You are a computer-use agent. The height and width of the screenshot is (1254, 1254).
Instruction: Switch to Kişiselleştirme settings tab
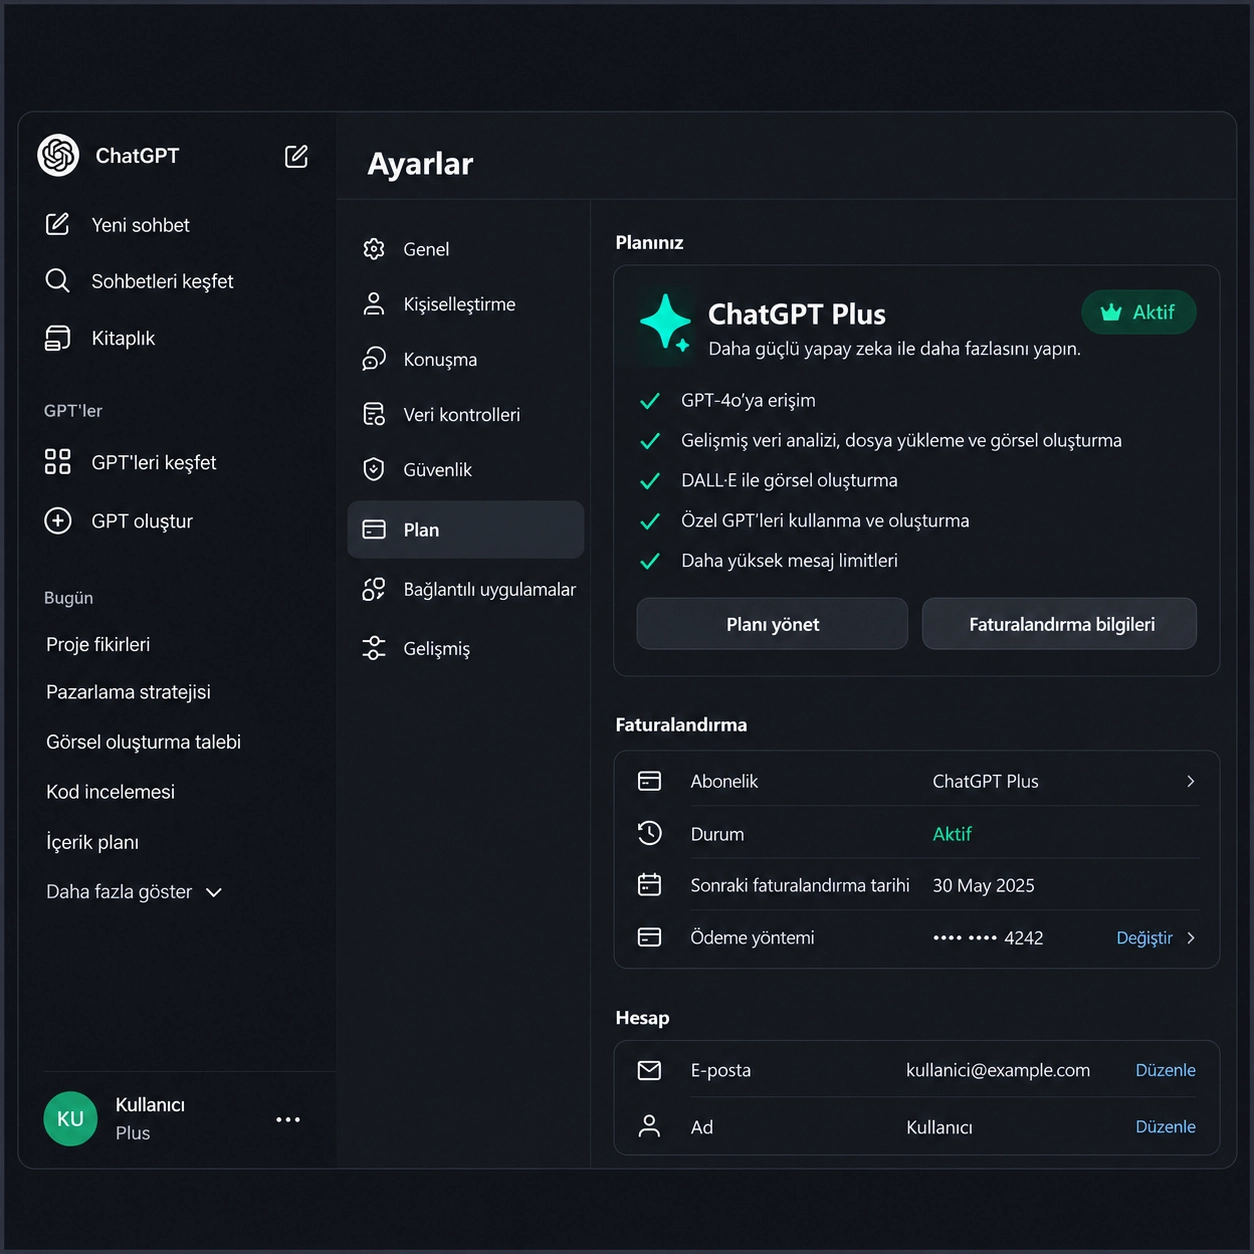[466, 304]
